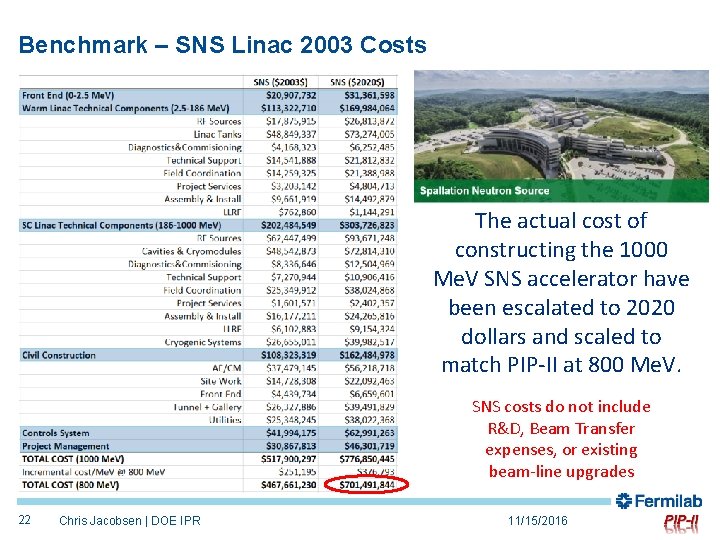Viewport: 720px width, 540px height.
Task: Select the value $1,144,291
Action: [371, 213]
